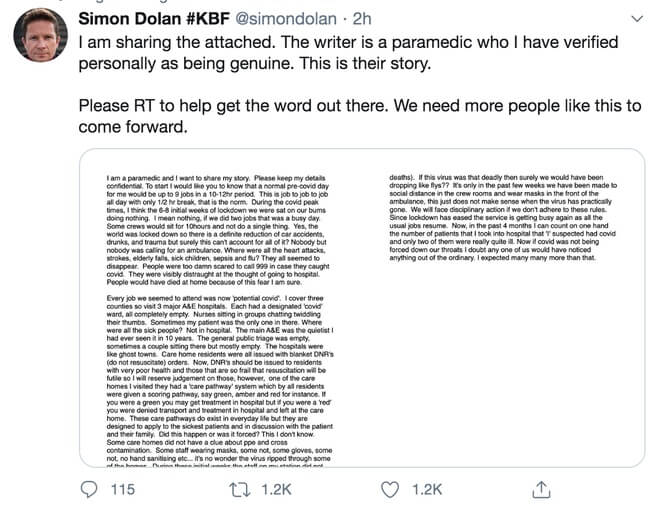Open the share icon on the tweet
Image resolution: width=660 pixels, height=509 pixels.
[539, 489]
